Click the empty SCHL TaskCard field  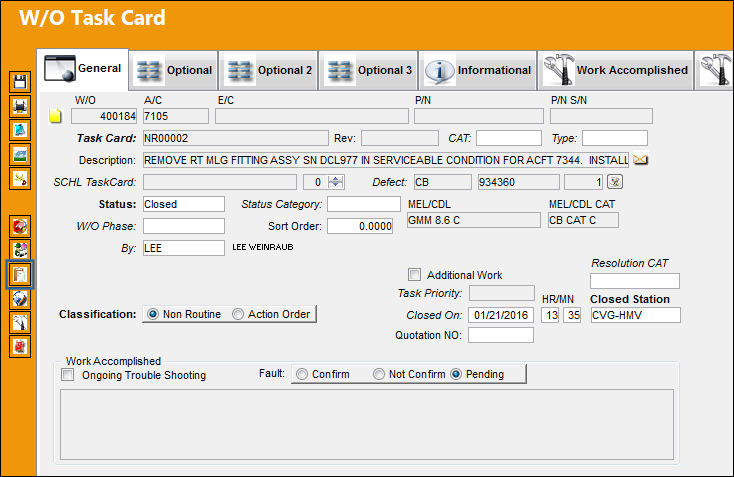(x=220, y=182)
